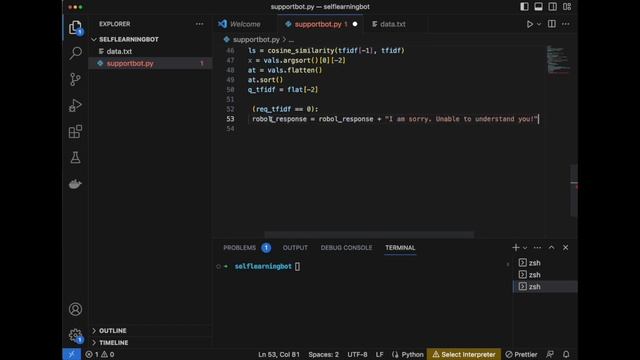Open Explorer views and more actions menu
Image resolution: width=640 pixels, height=360 pixels.
[200, 24]
